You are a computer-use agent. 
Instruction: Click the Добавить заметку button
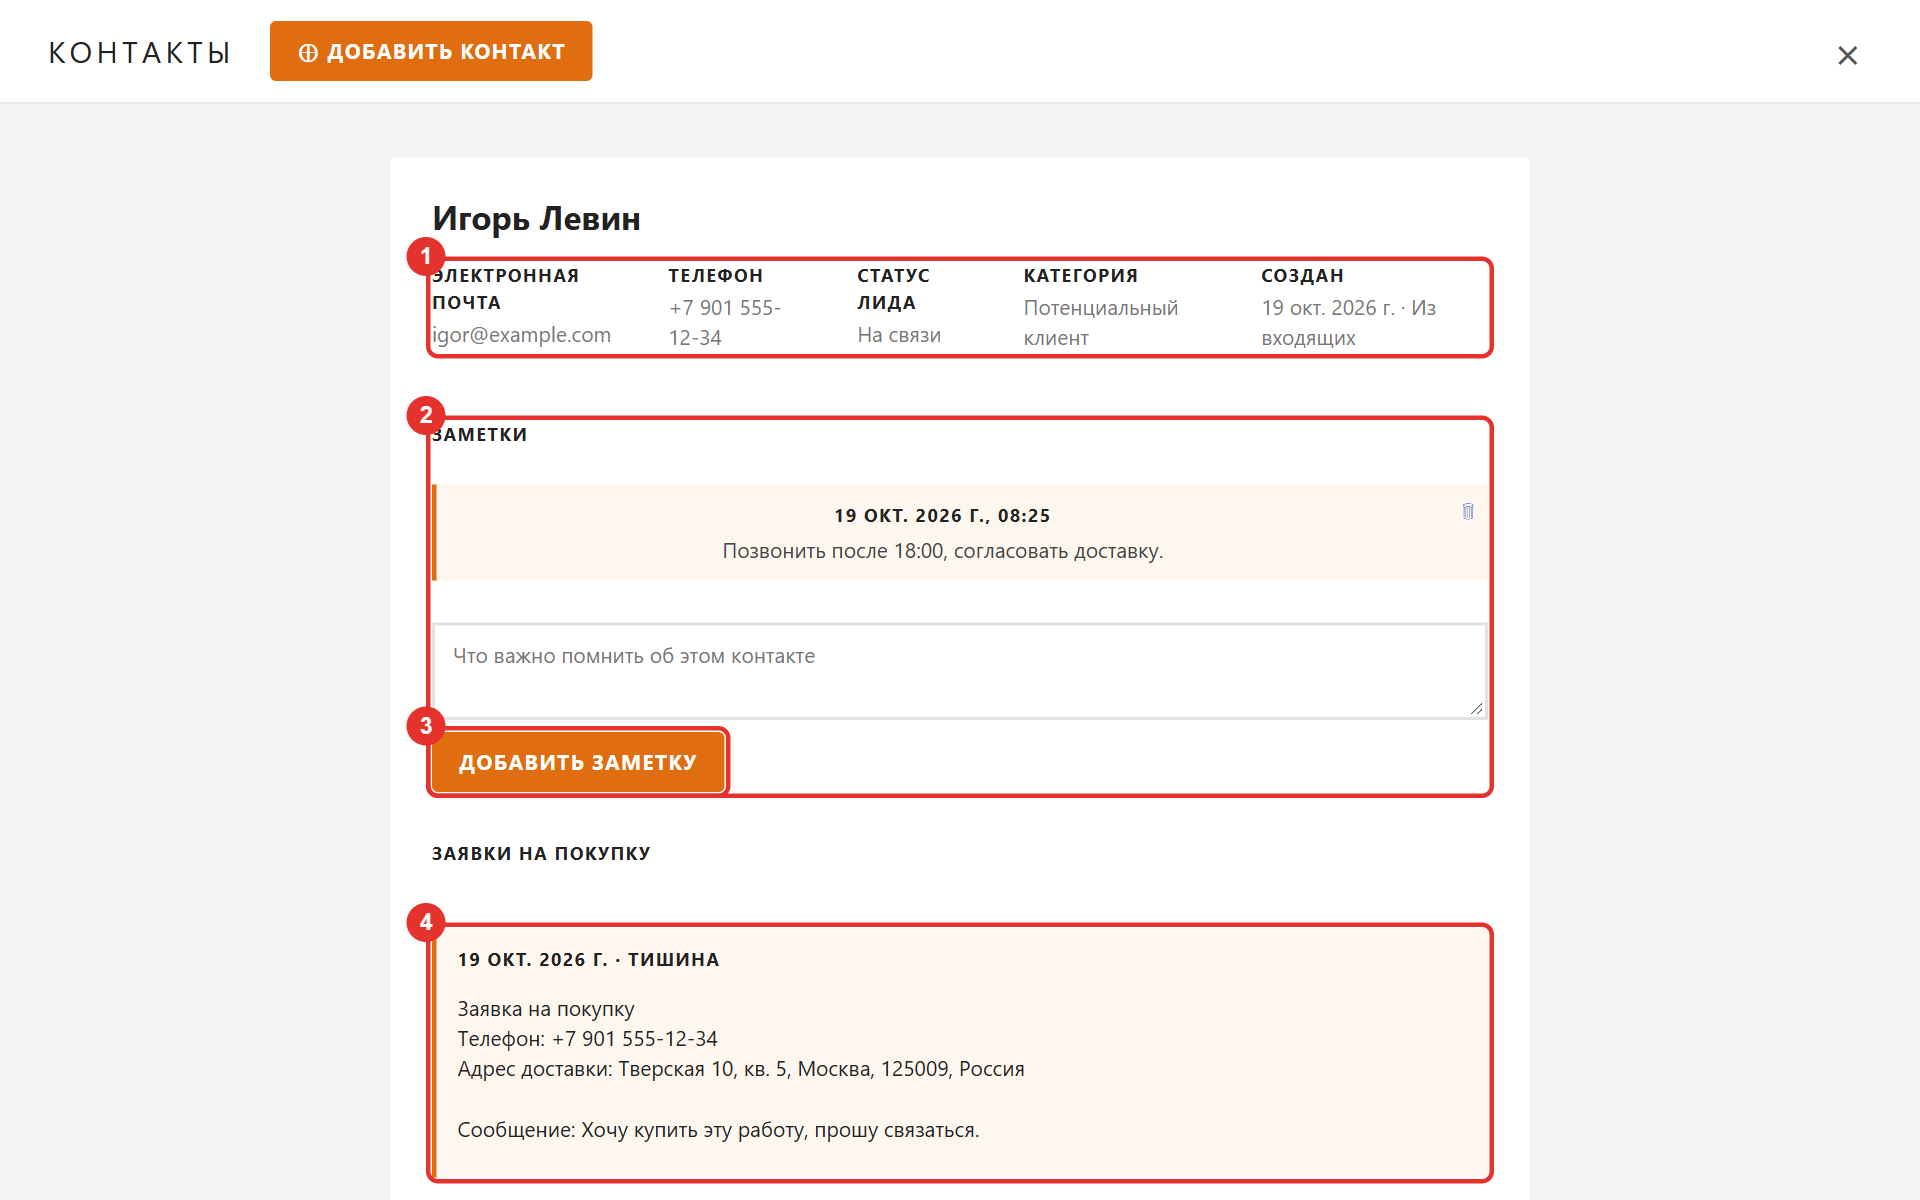[x=578, y=762]
